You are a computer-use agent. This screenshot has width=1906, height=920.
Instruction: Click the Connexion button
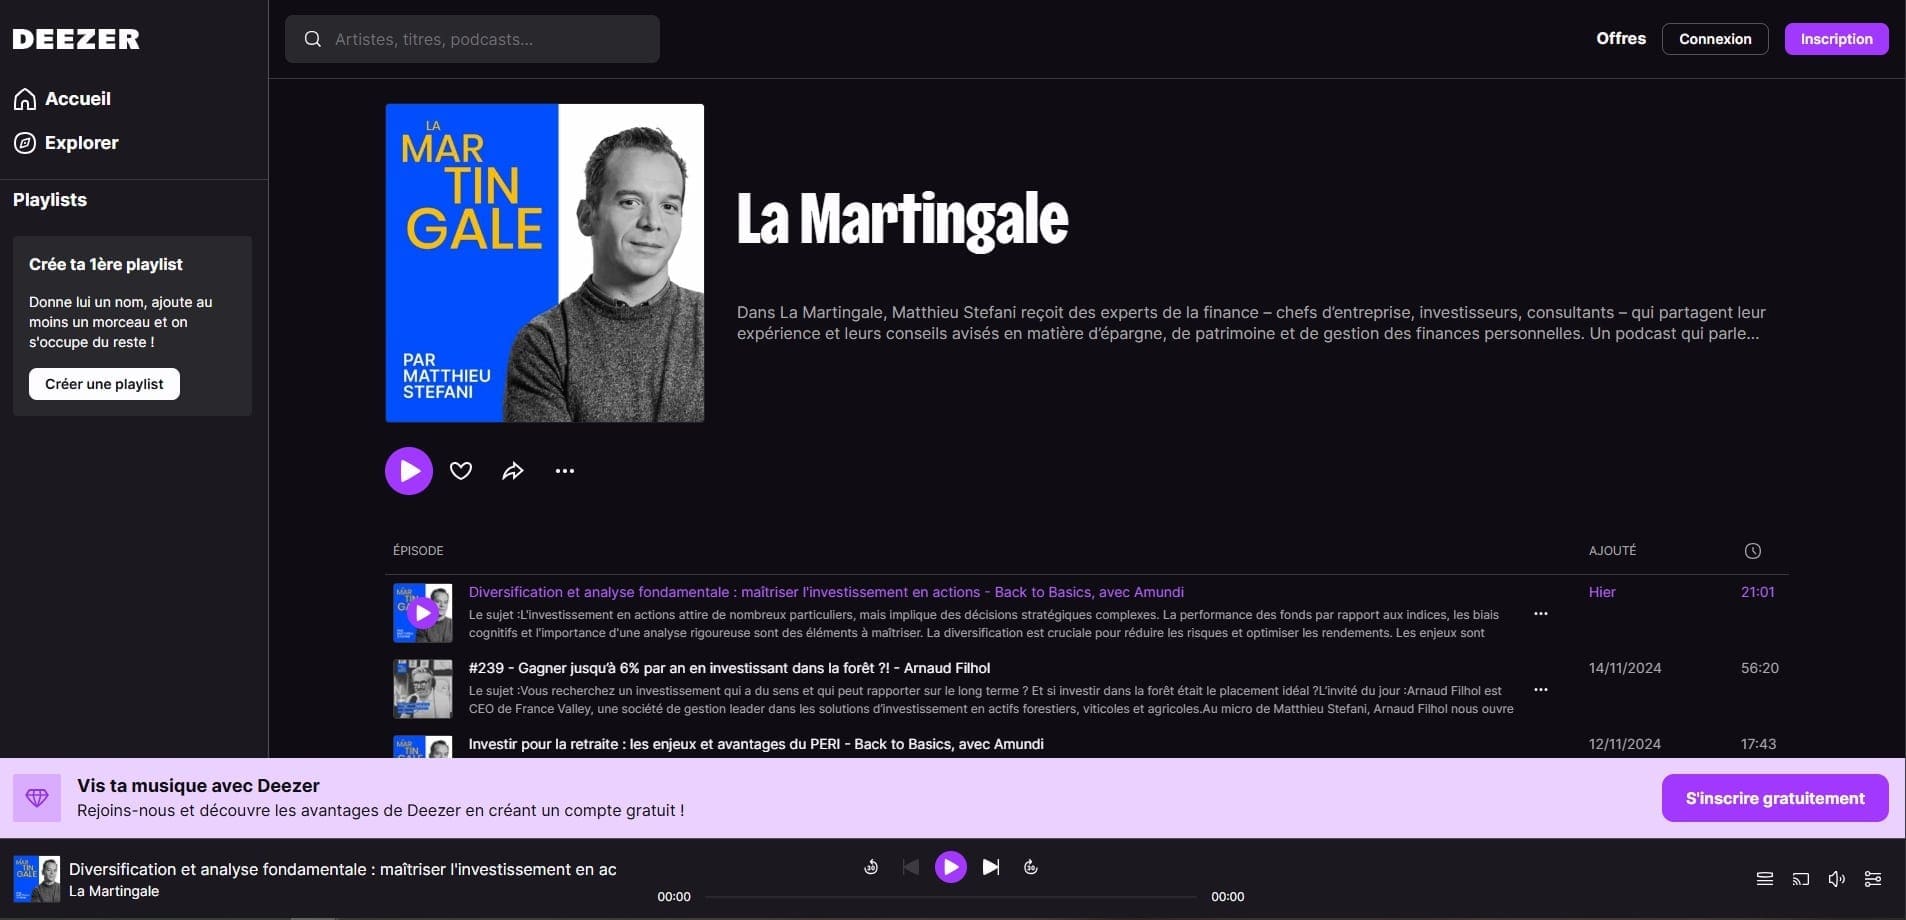point(1715,39)
